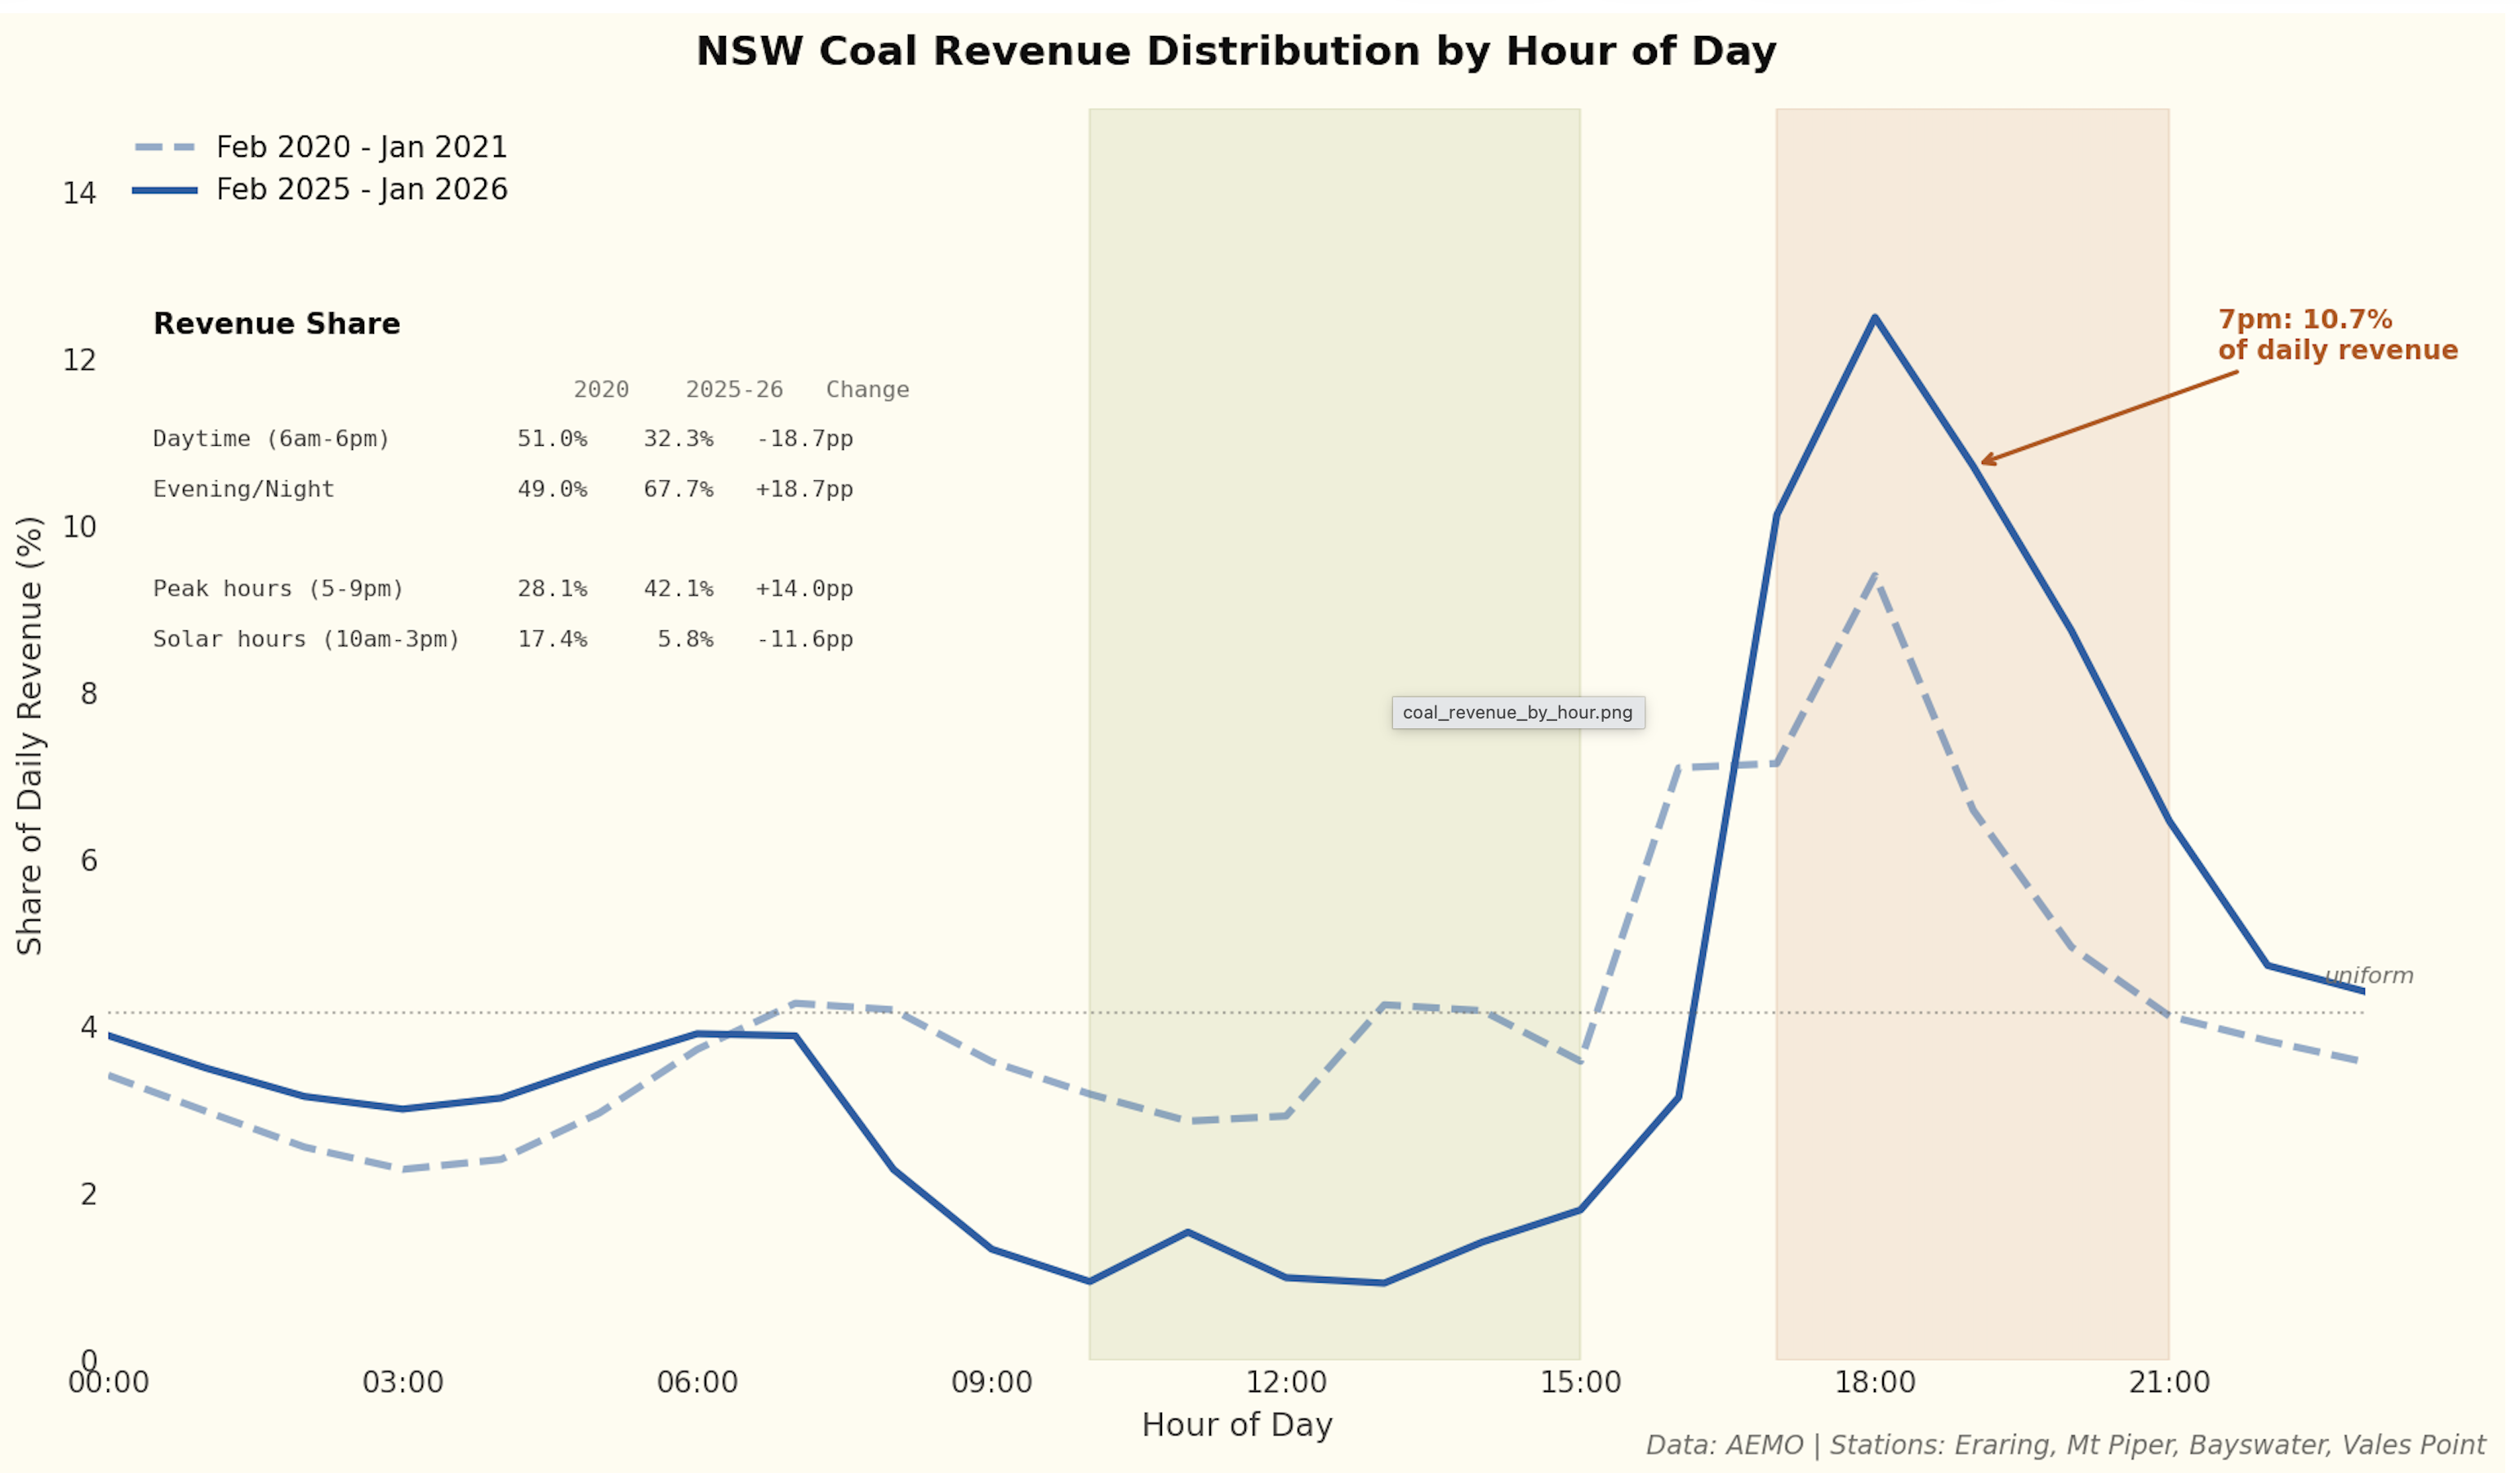Click the Share of Daily Revenue (%) axis label
Screen dimensions: 2520x1473
point(30,736)
